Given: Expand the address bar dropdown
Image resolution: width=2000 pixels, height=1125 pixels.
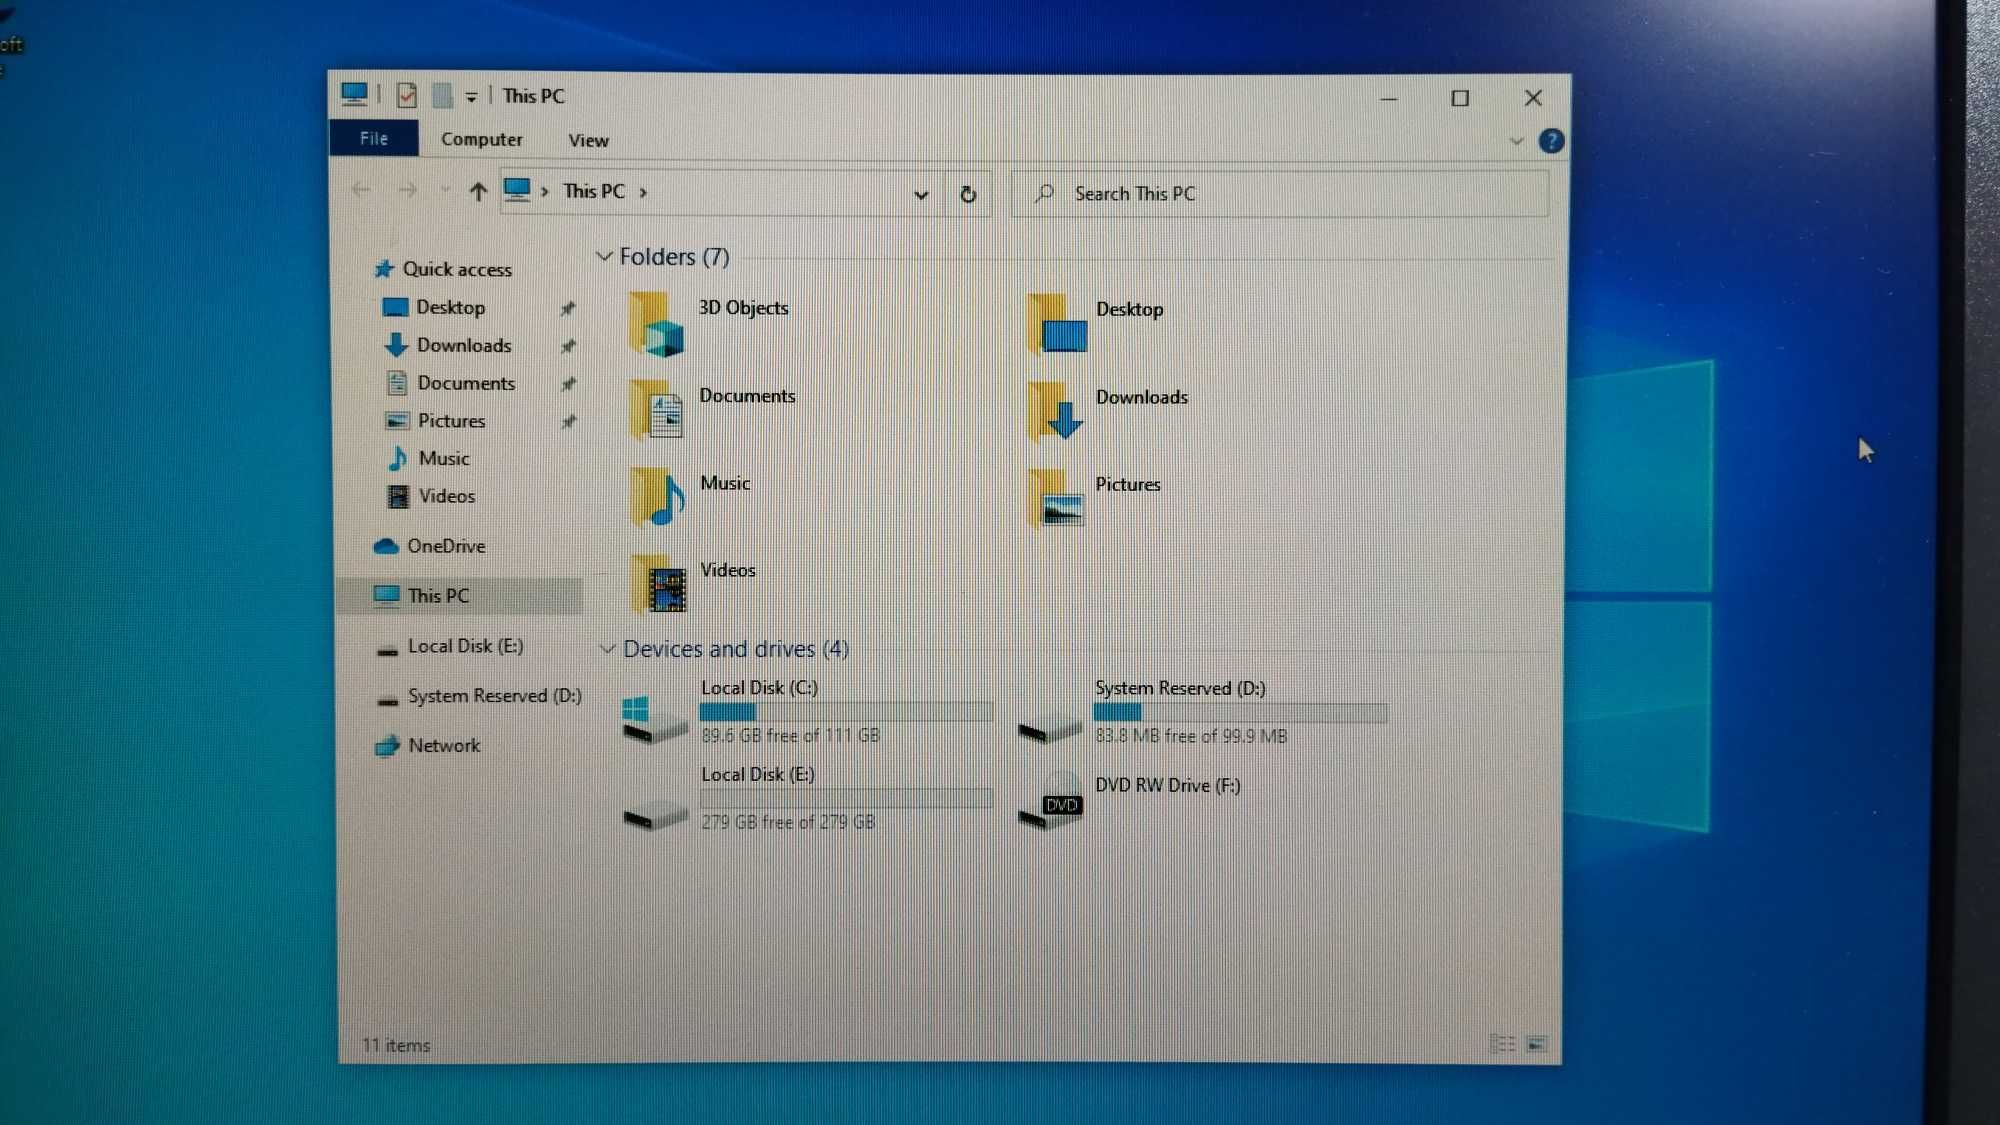Looking at the screenshot, I should tap(922, 192).
